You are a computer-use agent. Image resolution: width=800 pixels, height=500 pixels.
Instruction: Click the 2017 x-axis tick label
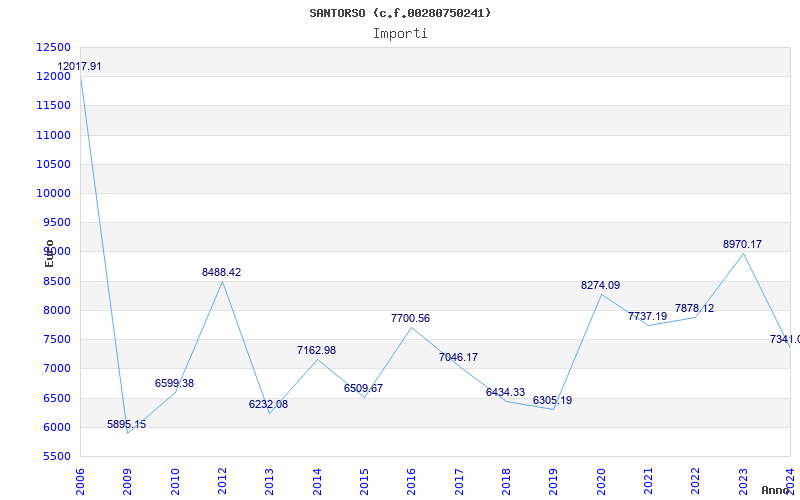(459, 482)
